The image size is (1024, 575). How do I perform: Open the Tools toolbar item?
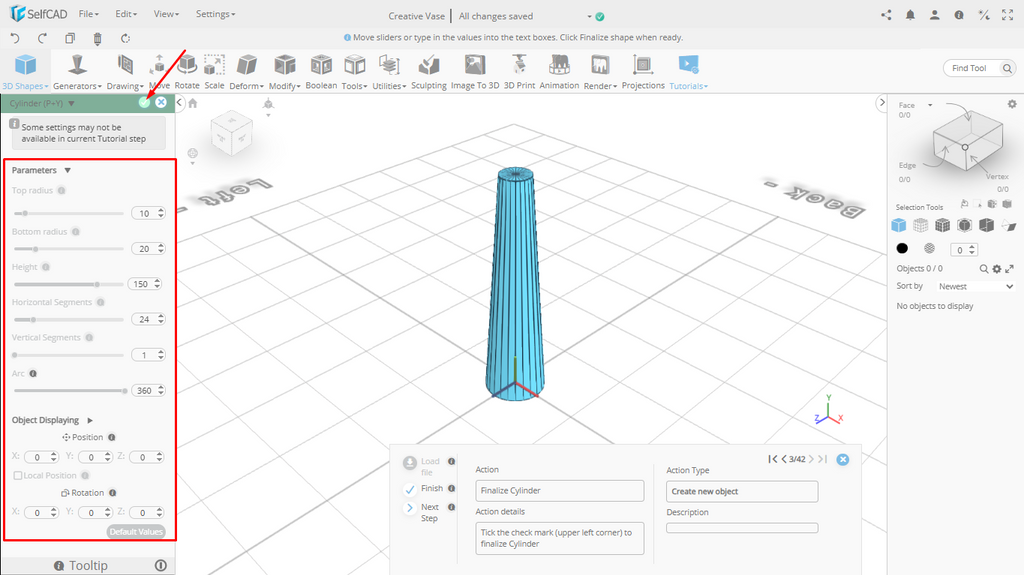coord(355,72)
